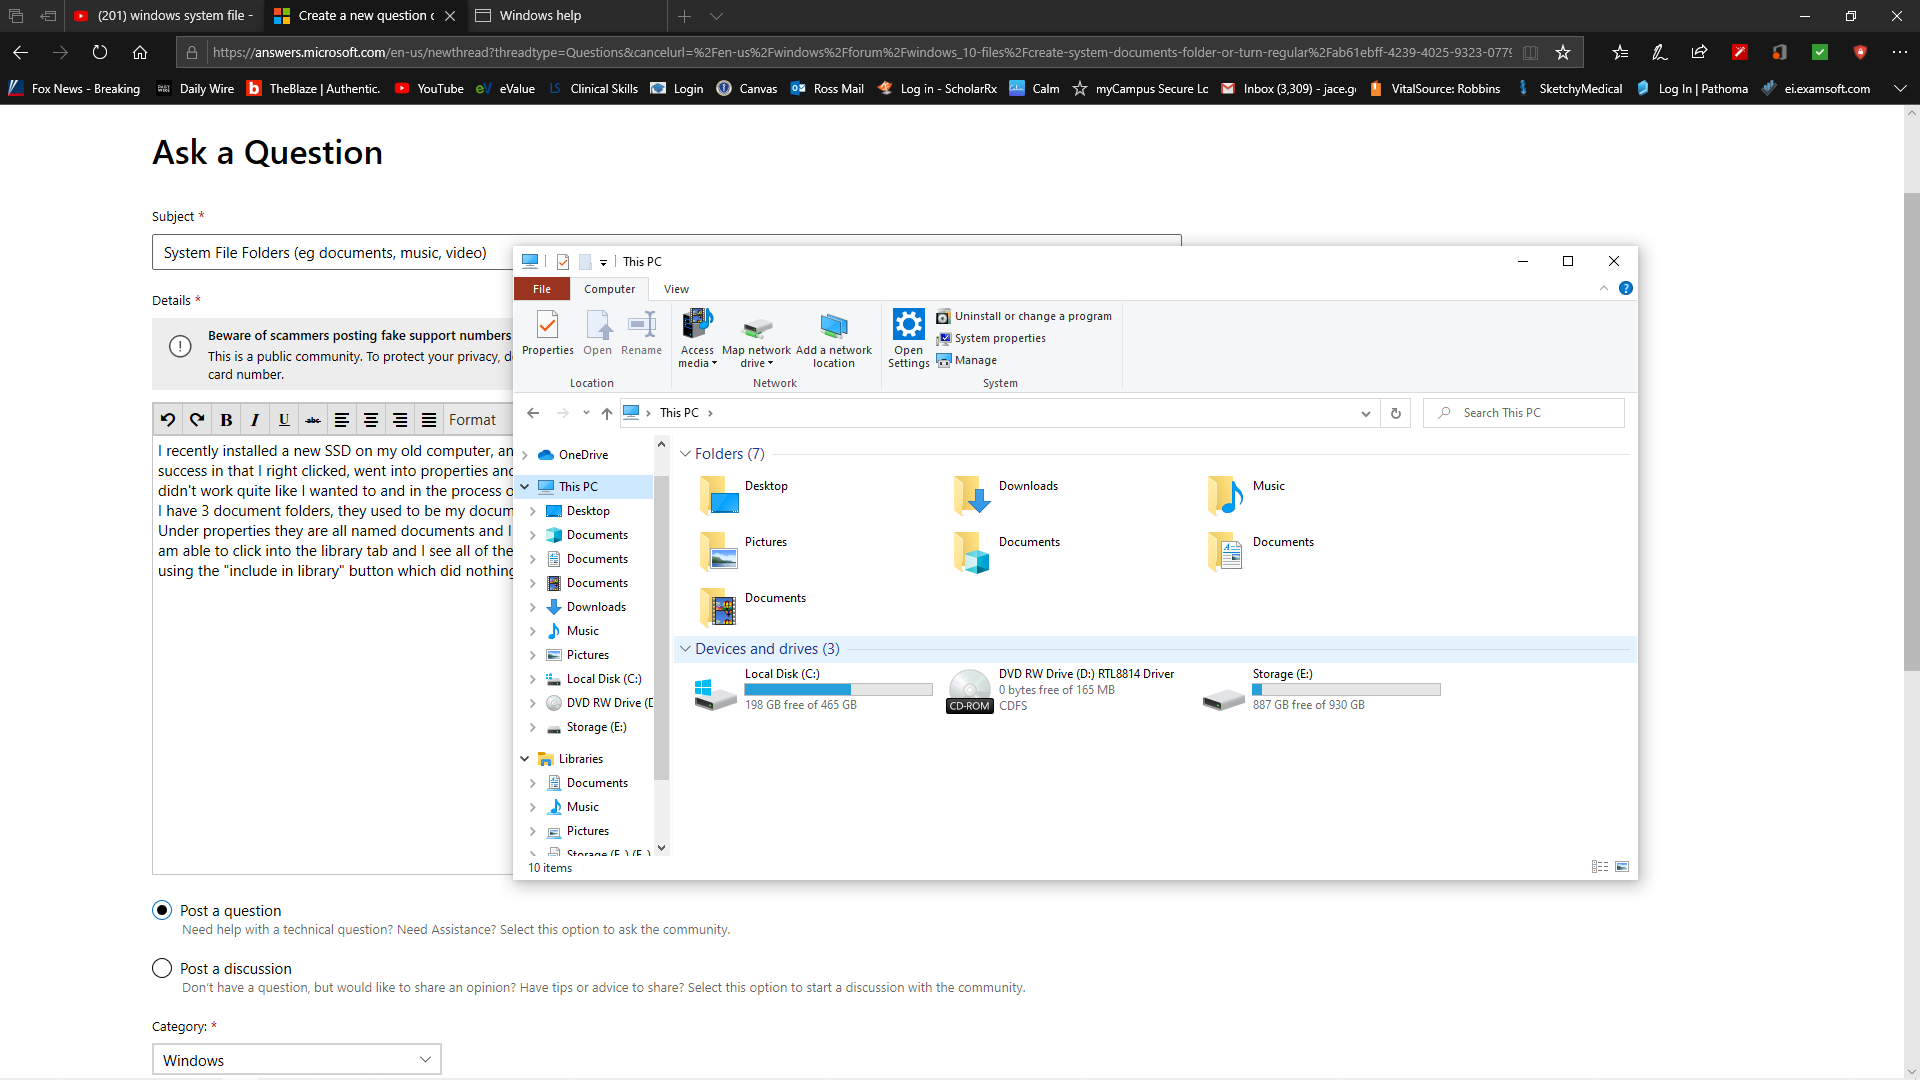This screenshot has width=1920, height=1080.
Task: Select Local Disk (C:) drive
Action: [x=815, y=689]
